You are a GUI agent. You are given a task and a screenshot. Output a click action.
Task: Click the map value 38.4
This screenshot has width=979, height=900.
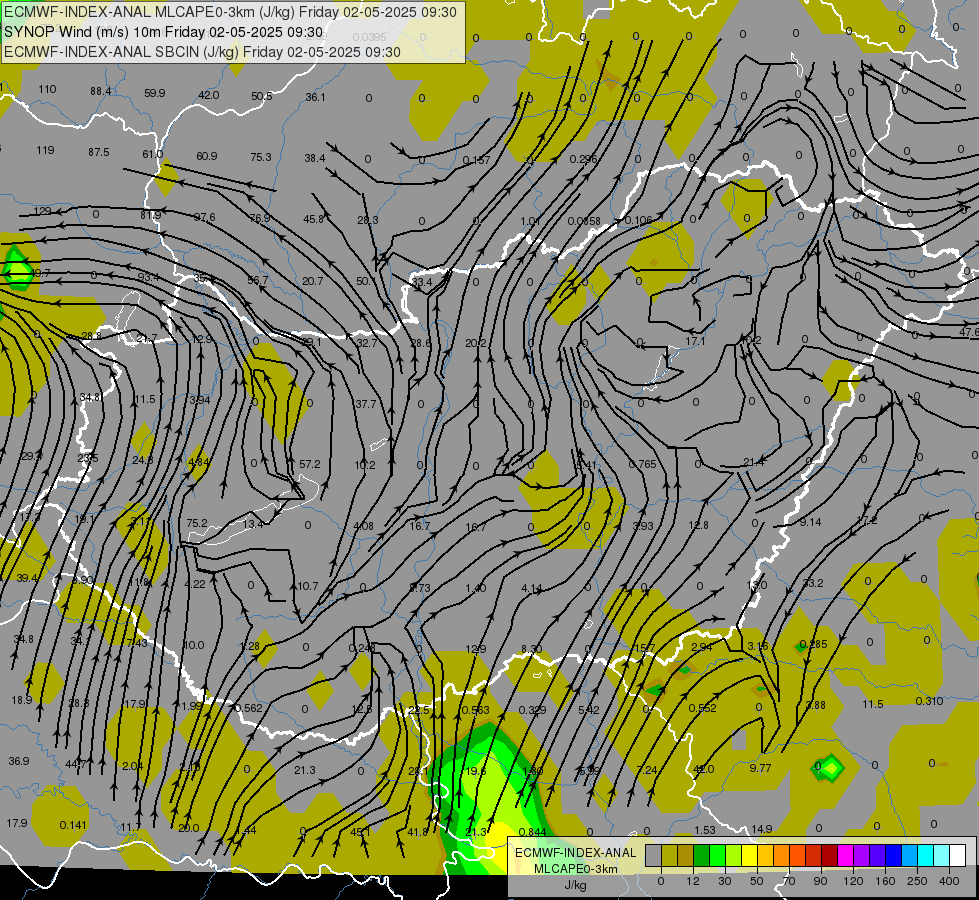[x=315, y=159]
